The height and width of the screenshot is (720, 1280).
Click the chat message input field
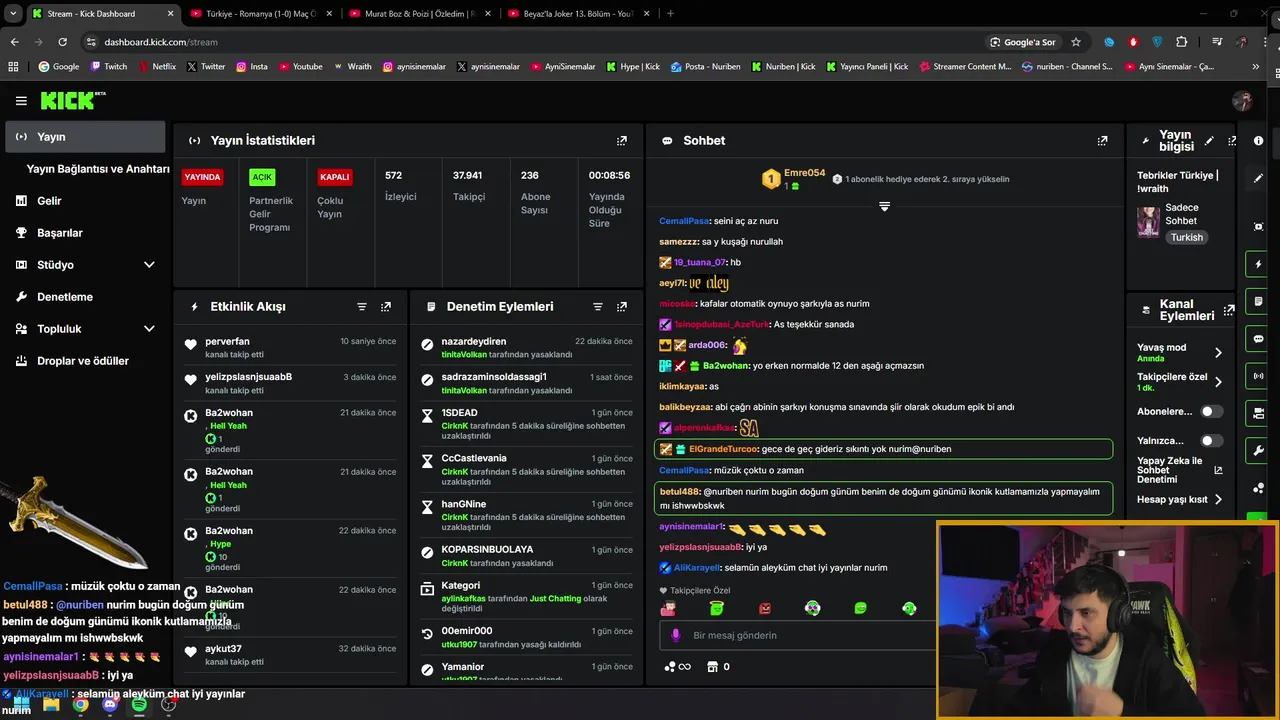795,635
